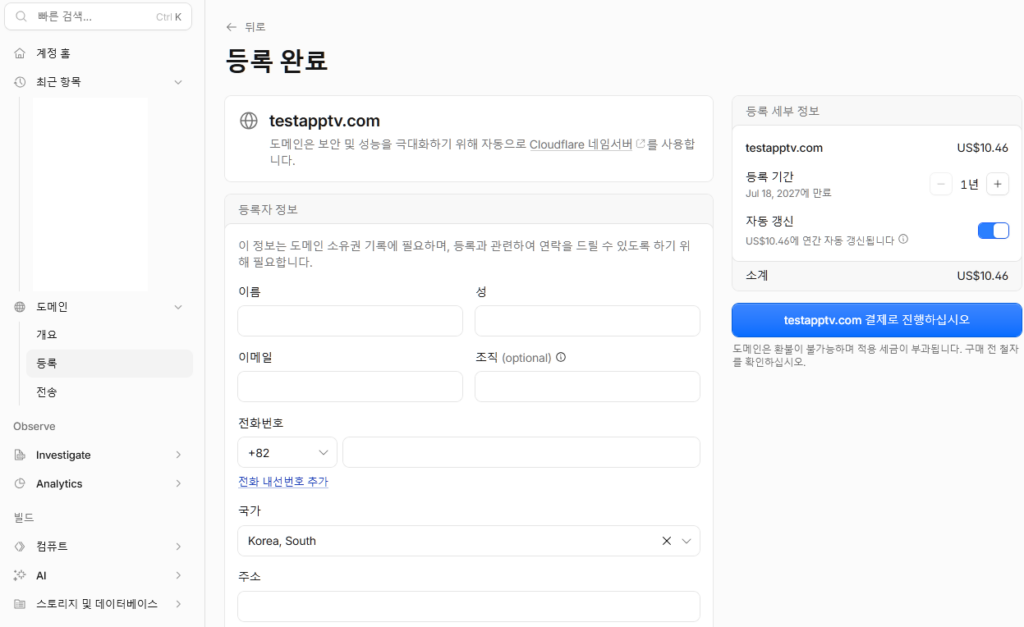This screenshot has width=1024, height=627.
Task: Clear the Korea, South country selection
Action: click(666, 541)
